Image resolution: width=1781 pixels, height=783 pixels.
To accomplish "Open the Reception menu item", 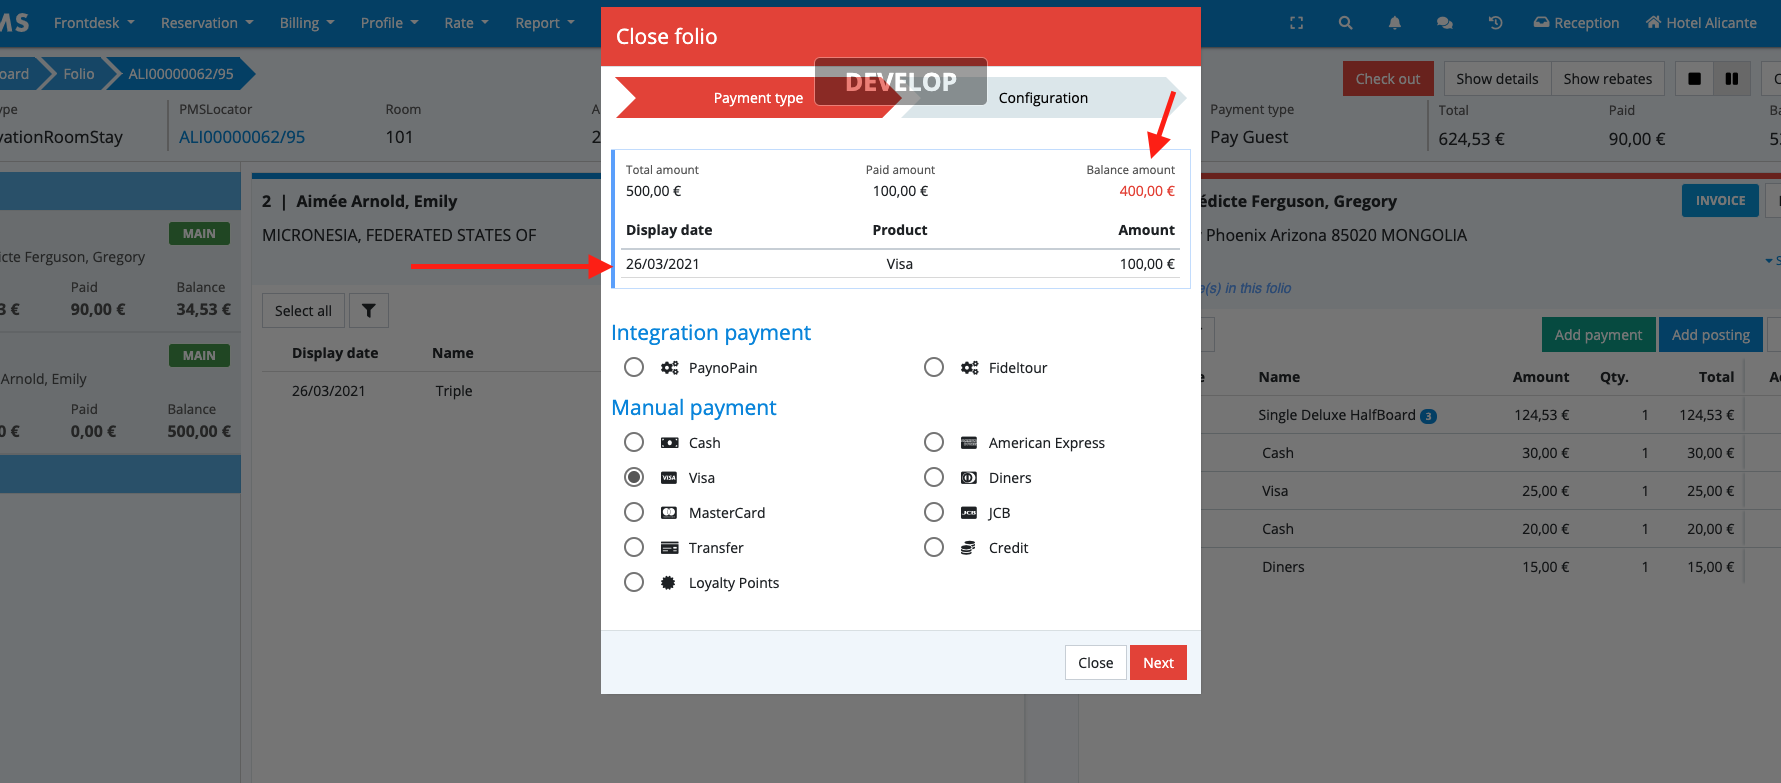I will 1576,23.
